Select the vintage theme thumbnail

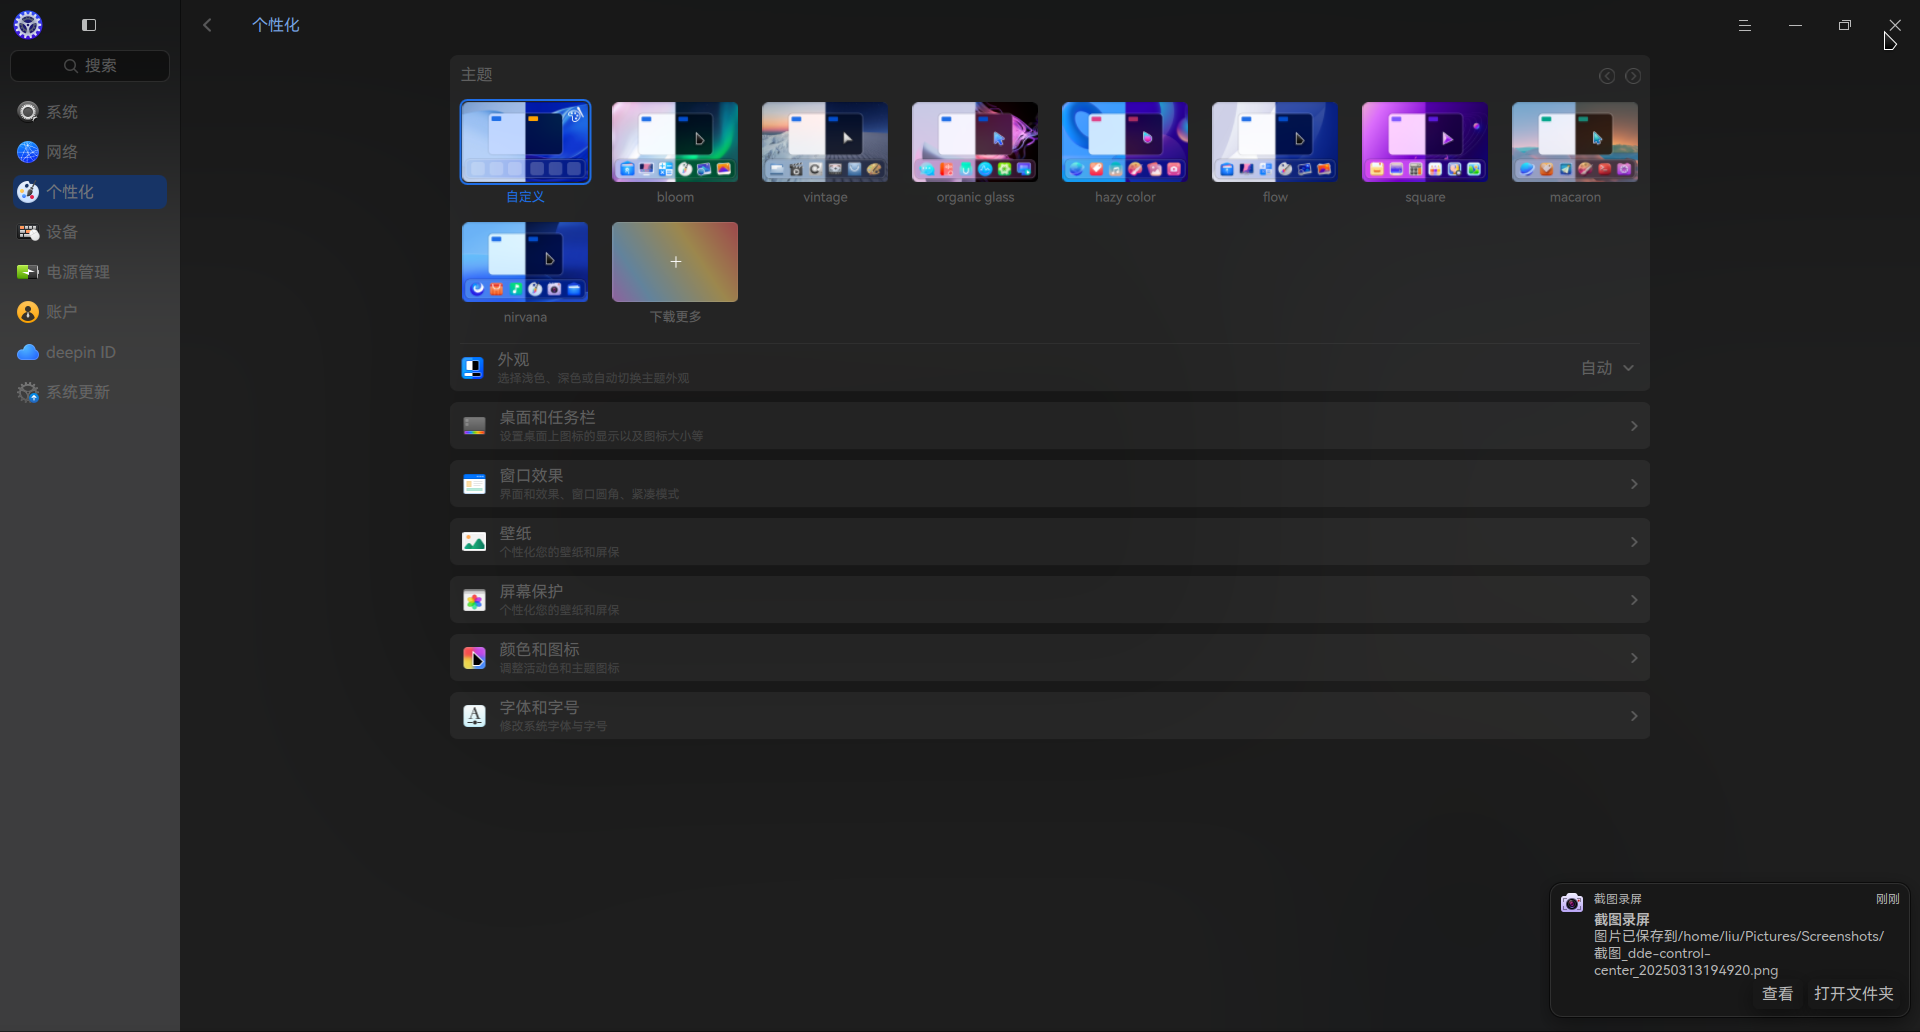(825, 142)
